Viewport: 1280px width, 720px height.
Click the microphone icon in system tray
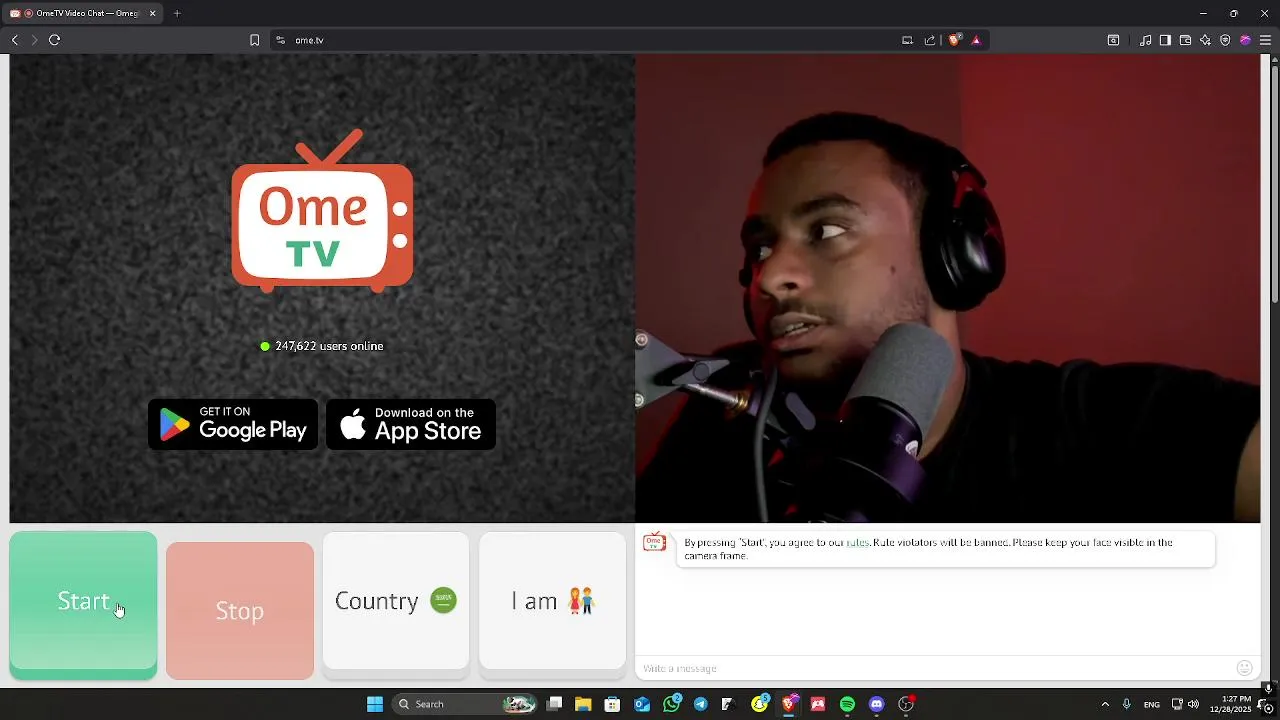coord(1127,704)
